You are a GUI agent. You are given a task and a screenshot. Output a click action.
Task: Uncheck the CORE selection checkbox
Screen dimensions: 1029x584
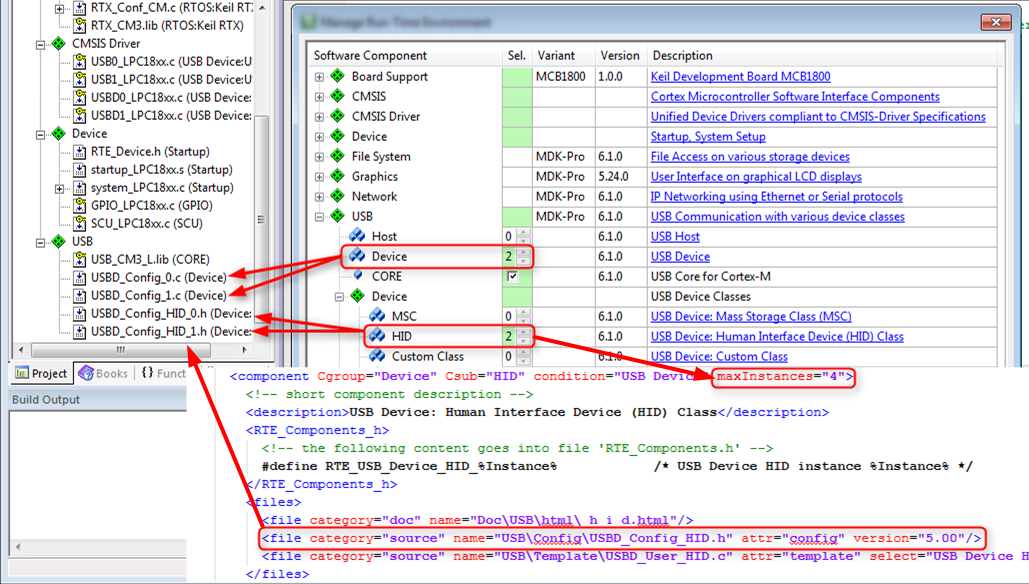click(x=514, y=276)
